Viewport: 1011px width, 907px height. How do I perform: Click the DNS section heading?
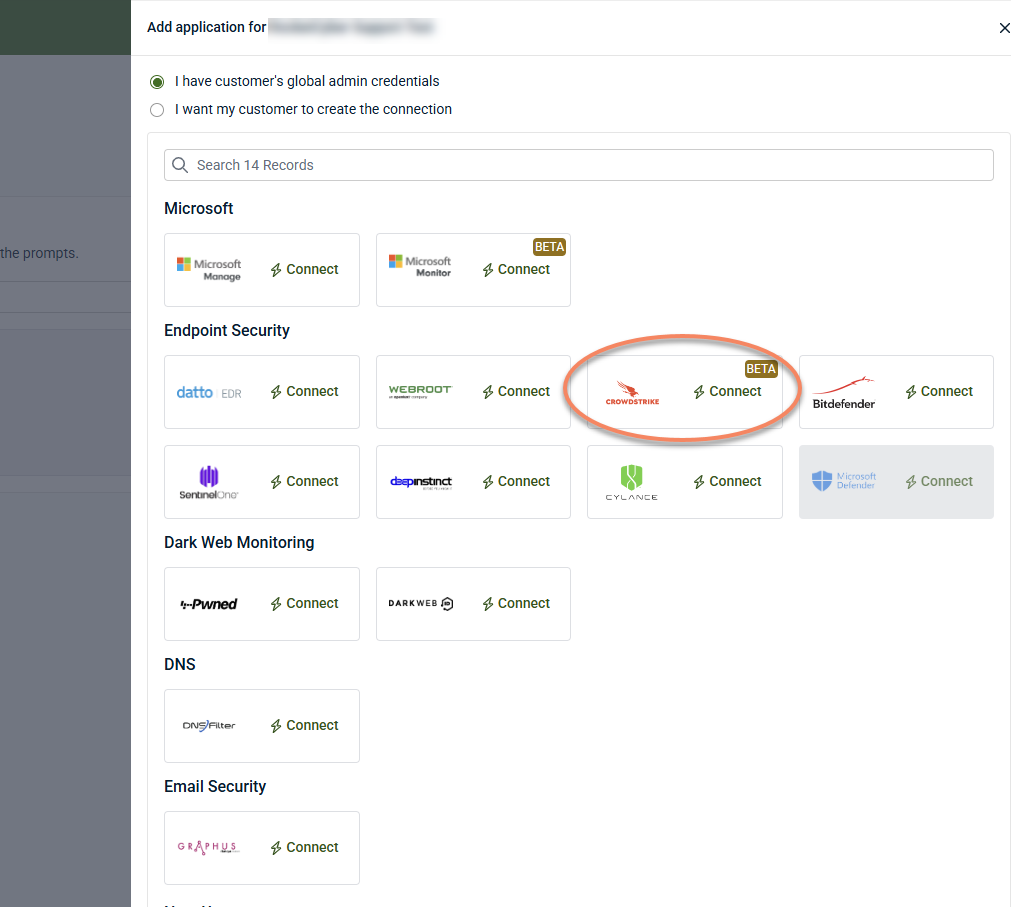(x=180, y=665)
